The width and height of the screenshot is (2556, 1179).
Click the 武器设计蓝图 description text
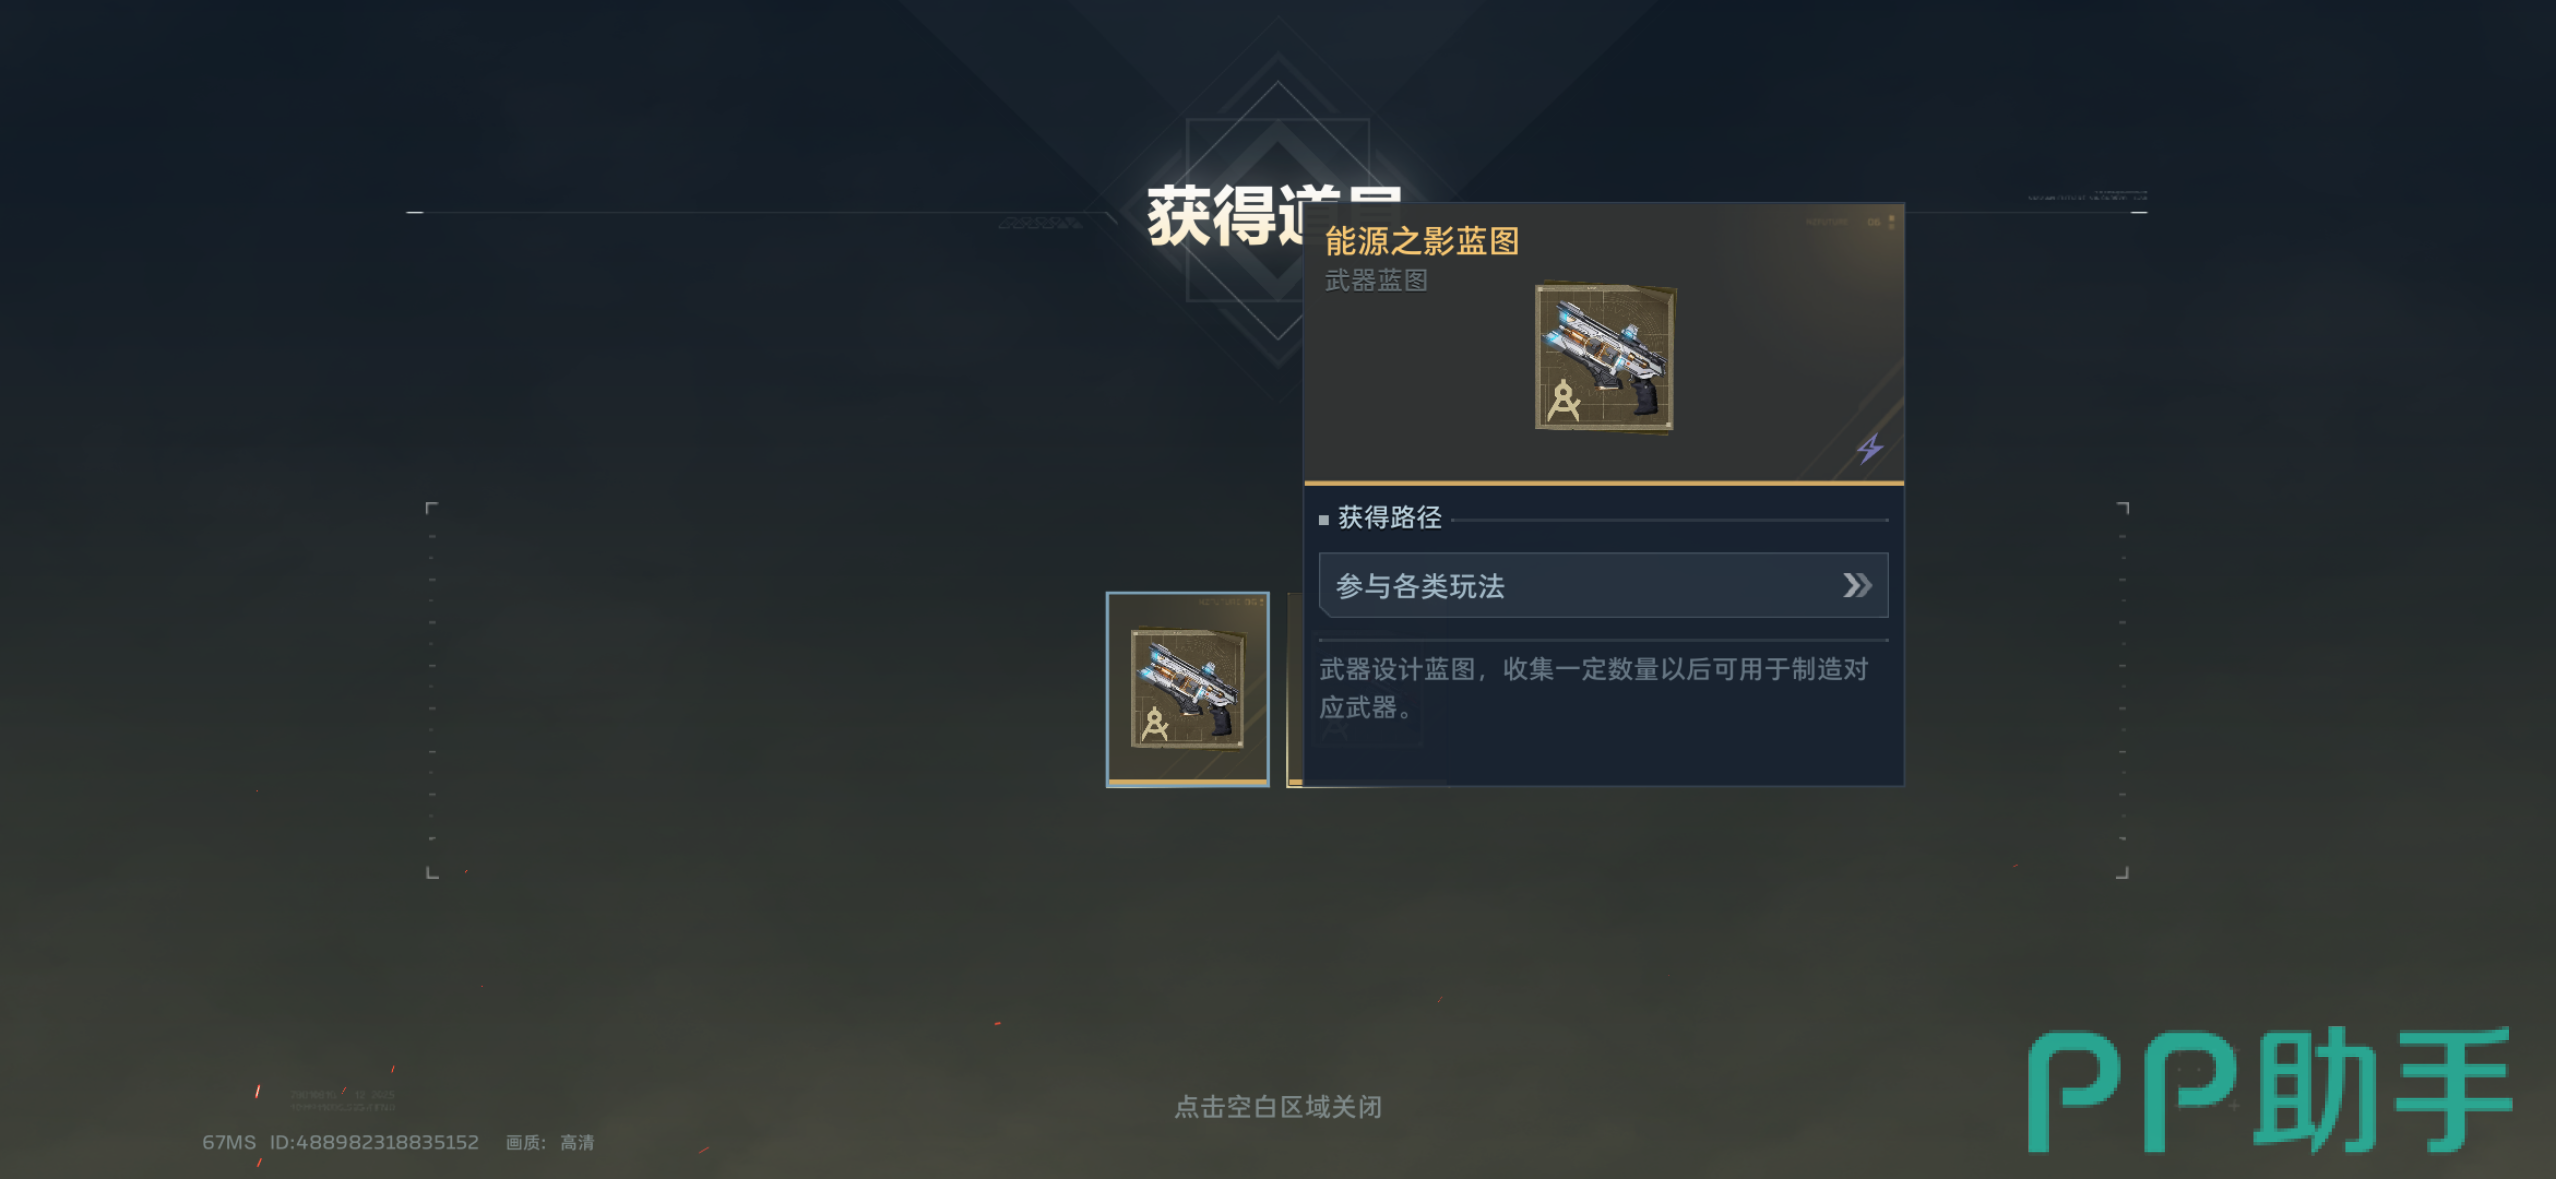pyautogui.click(x=1594, y=688)
